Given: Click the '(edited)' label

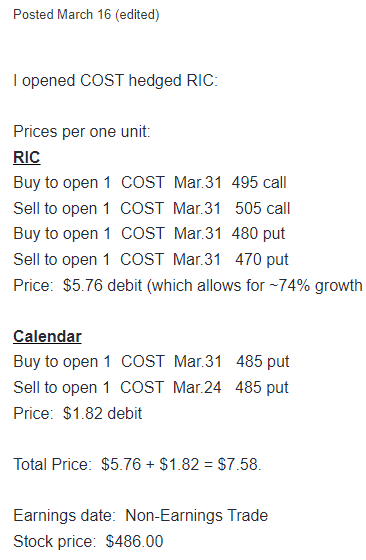Looking at the screenshot, I should pos(137,15).
